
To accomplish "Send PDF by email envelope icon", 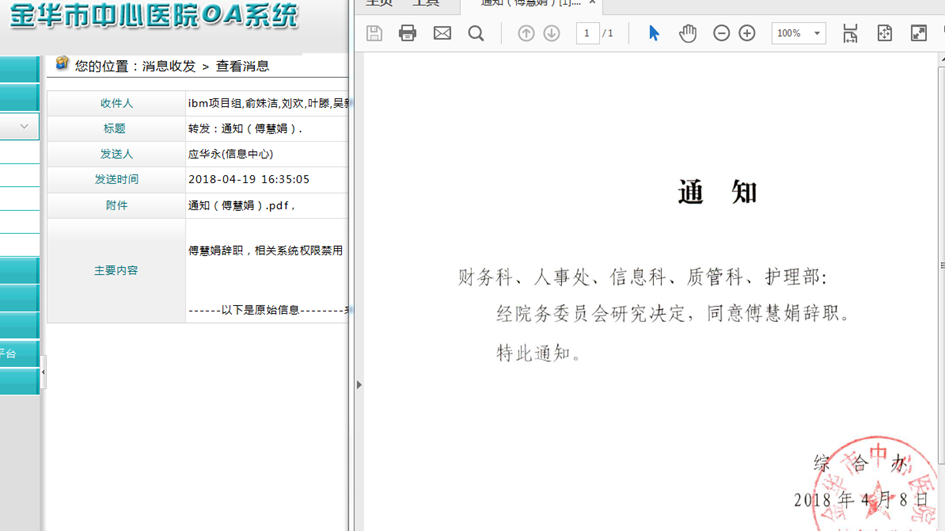I will pyautogui.click(x=442, y=33).
